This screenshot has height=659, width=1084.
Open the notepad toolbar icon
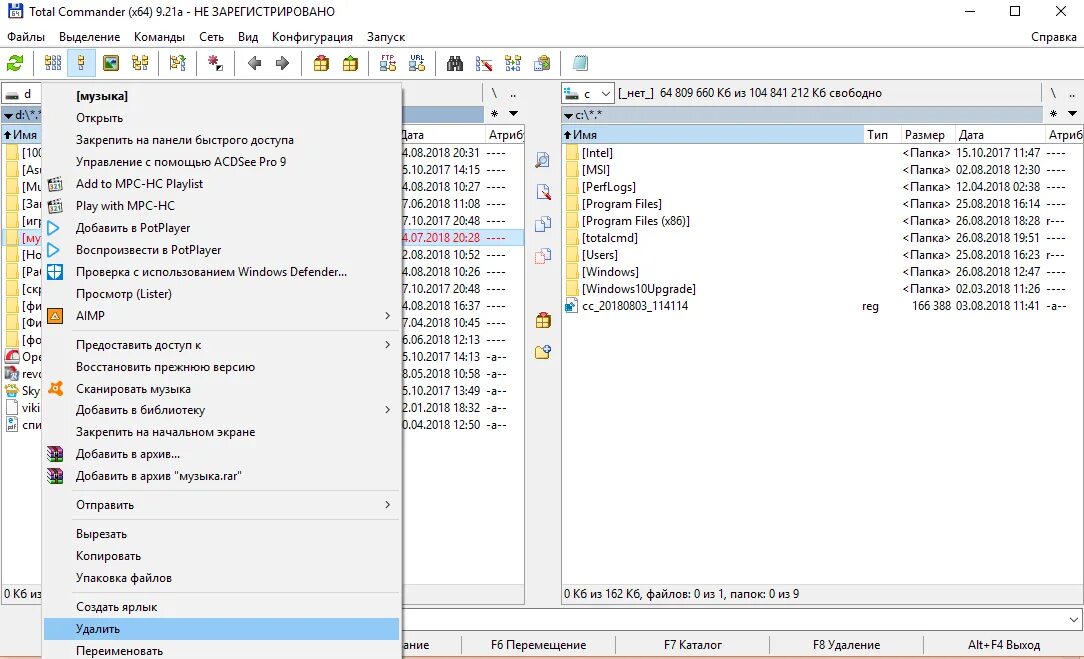tap(580, 64)
